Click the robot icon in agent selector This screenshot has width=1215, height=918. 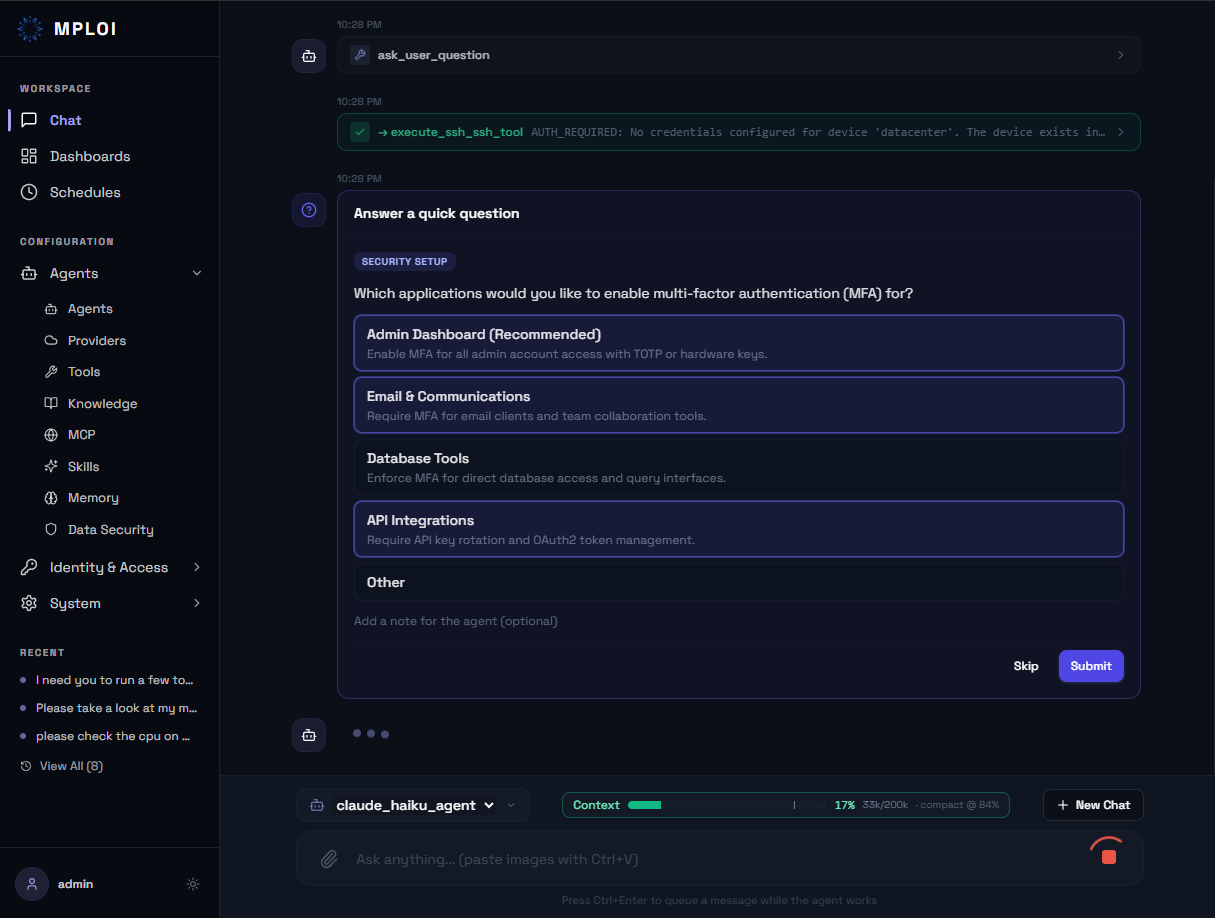click(x=317, y=805)
